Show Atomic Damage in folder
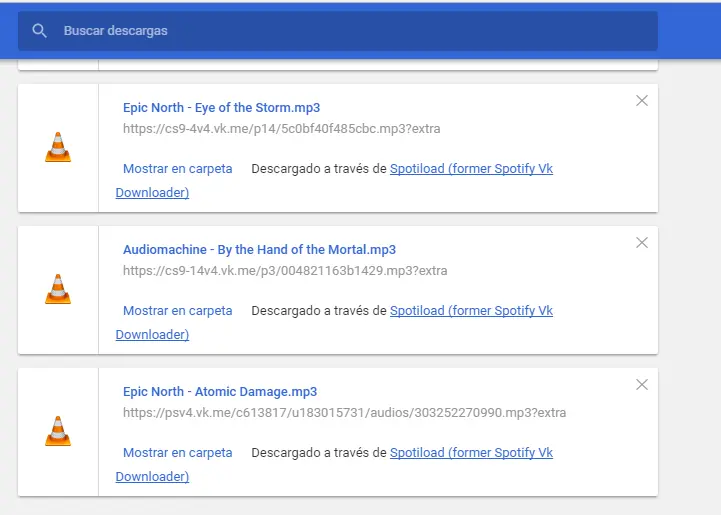This screenshot has width=721, height=515. 177,453
